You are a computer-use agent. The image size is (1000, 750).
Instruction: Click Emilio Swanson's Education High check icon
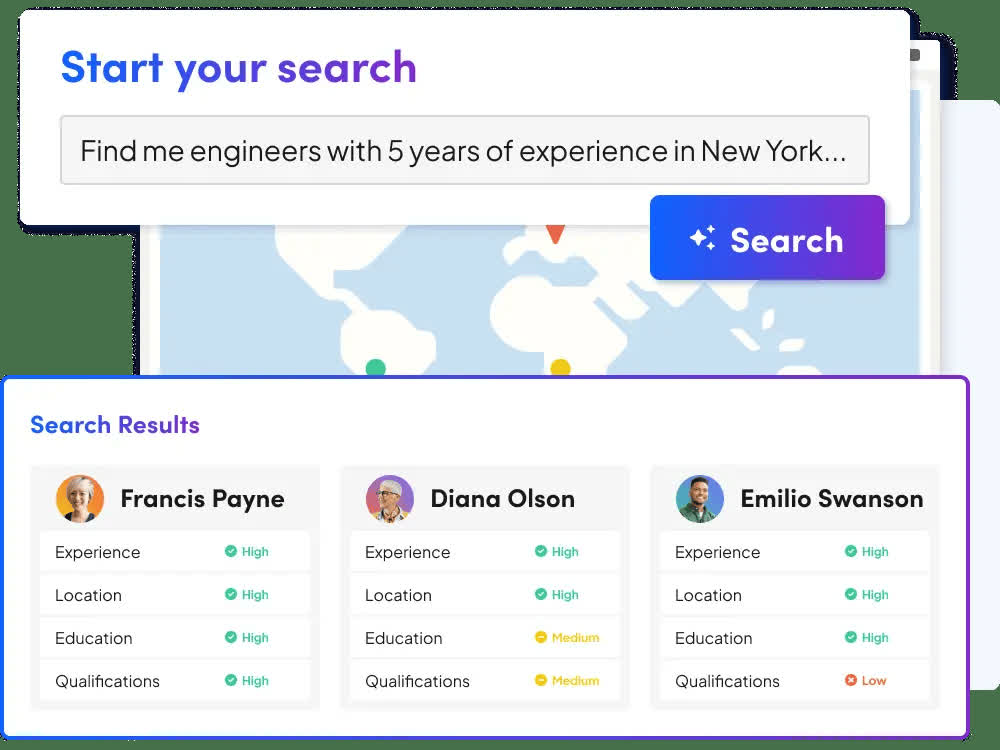(851, 637)
